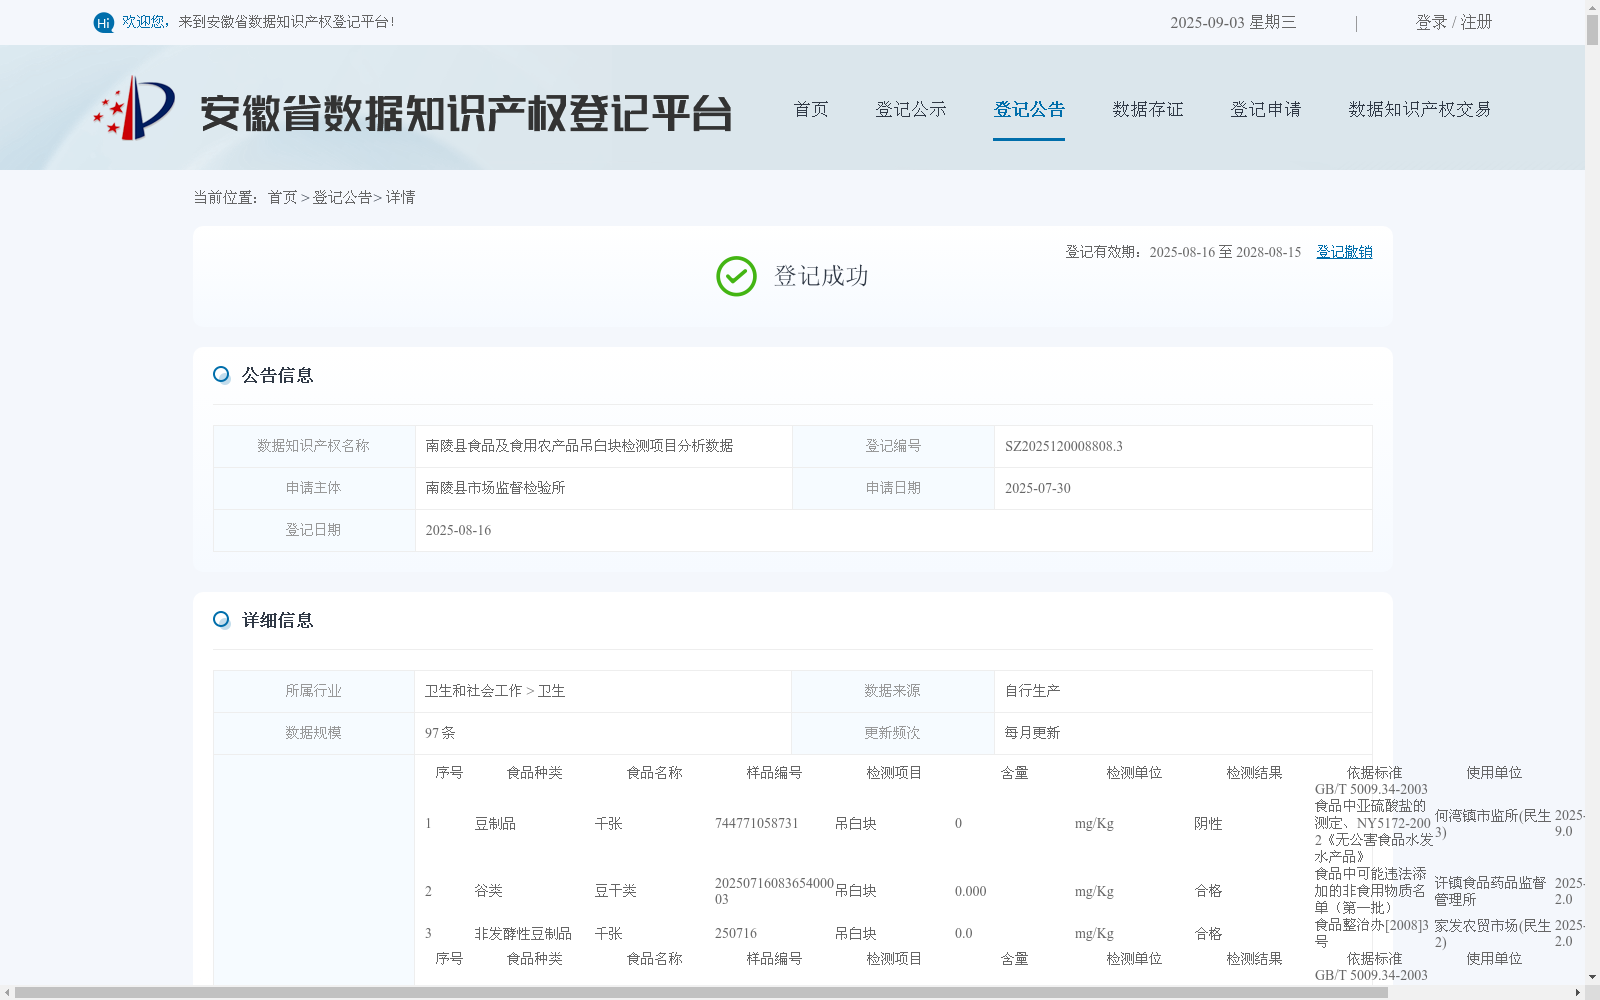Viewport: 1600px width, 1000px height.
Task: Click the applicant 南陵县市场监督检验所
Action: click(x=495, y=488)
